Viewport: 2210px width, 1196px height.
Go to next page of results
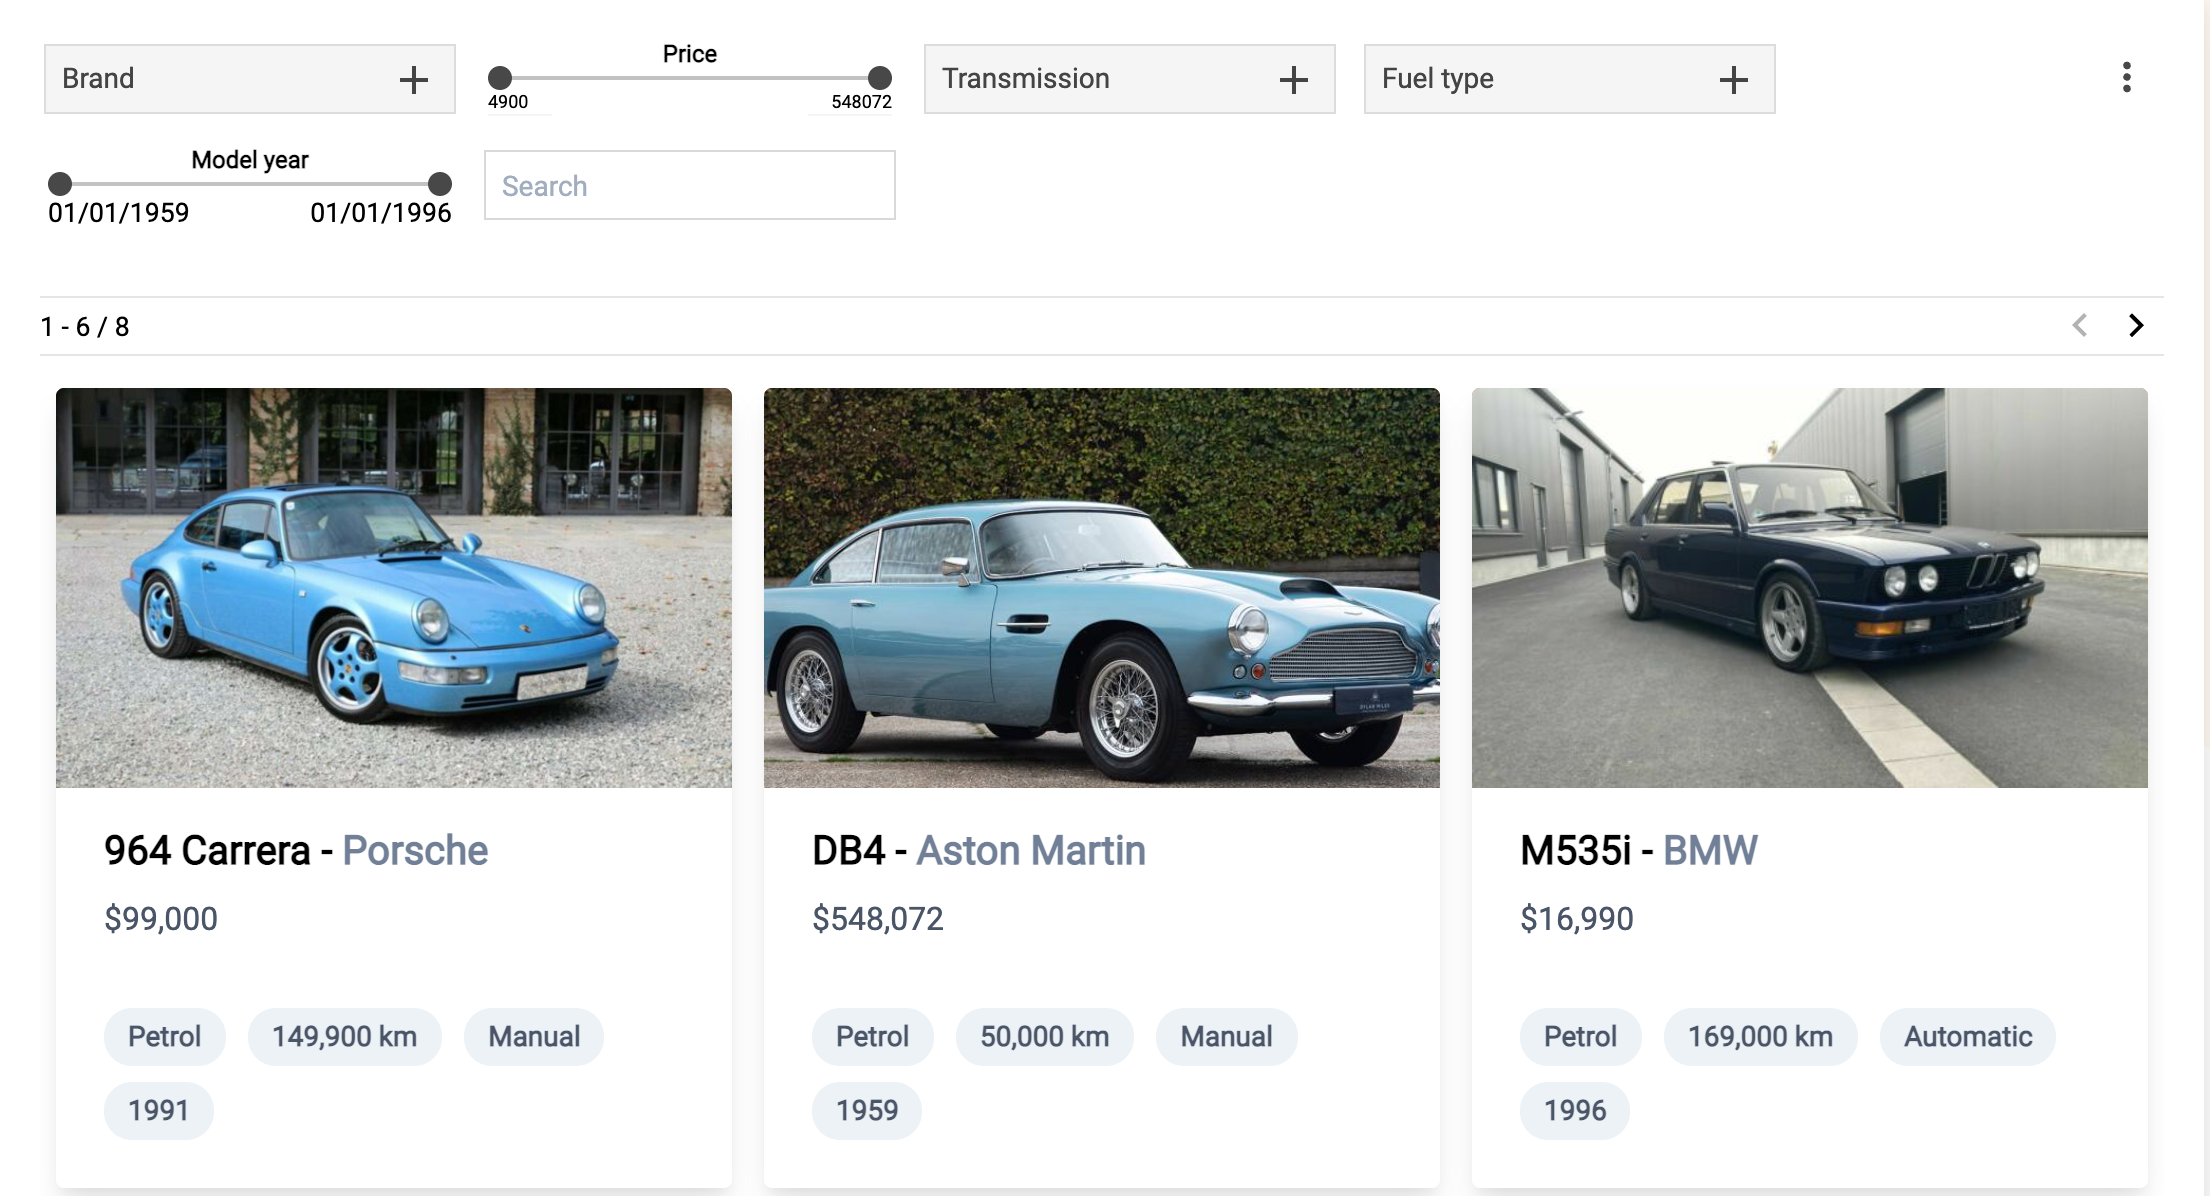[2136, 325]
